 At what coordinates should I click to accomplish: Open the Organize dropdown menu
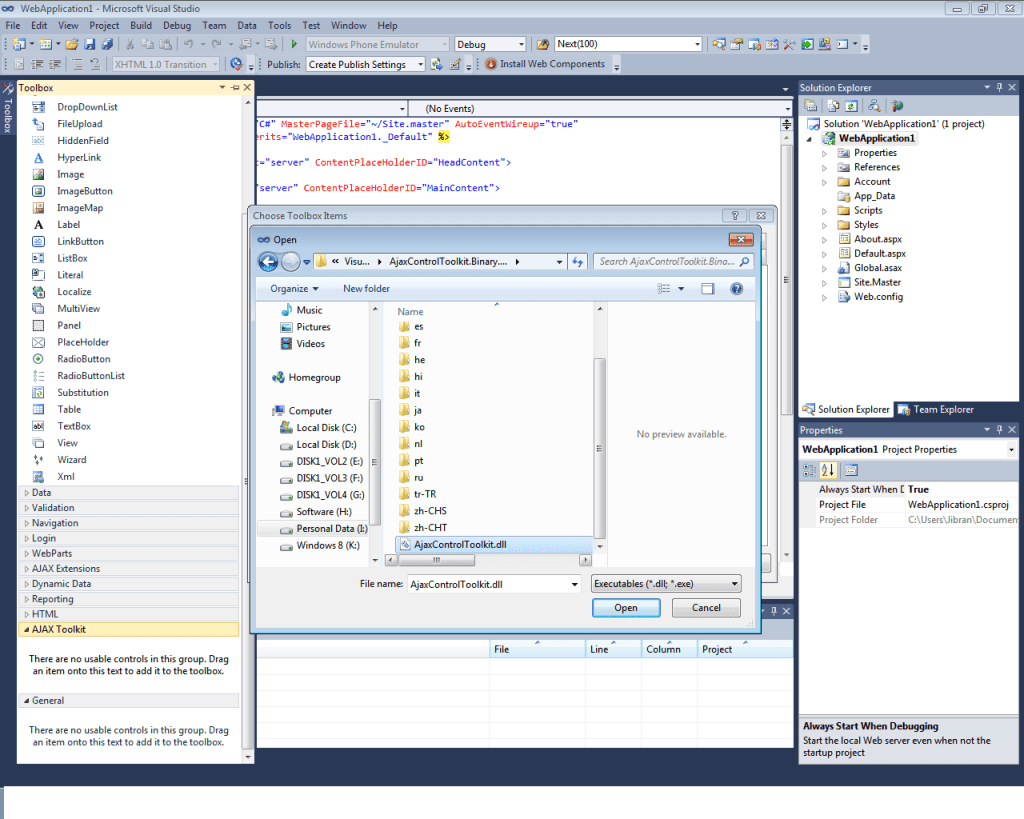pos(295,289)
